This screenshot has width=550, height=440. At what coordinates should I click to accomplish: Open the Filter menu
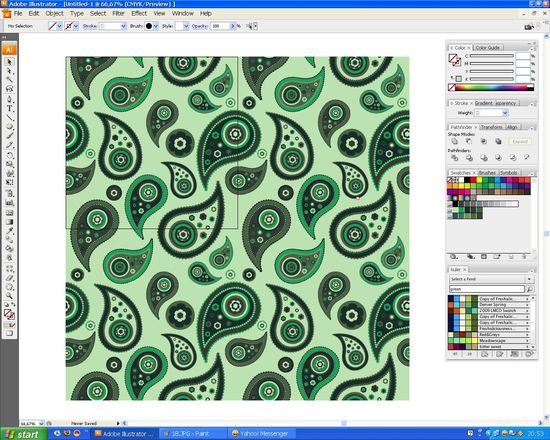(x=118, y=13)
